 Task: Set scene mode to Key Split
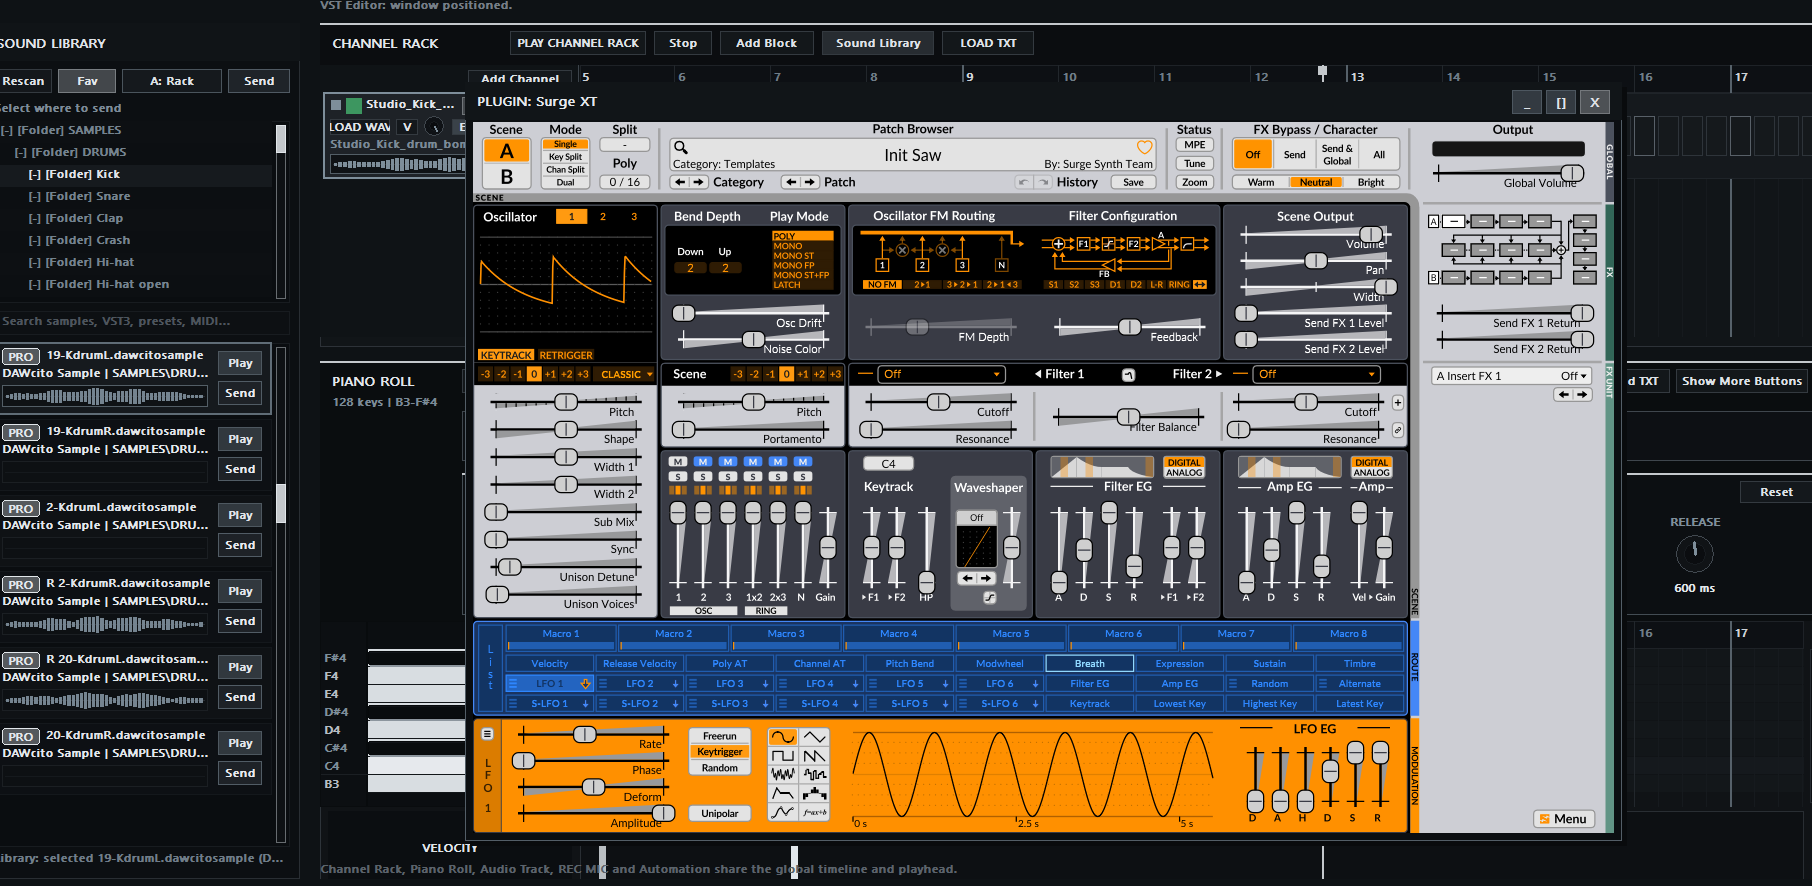[565, 157]
